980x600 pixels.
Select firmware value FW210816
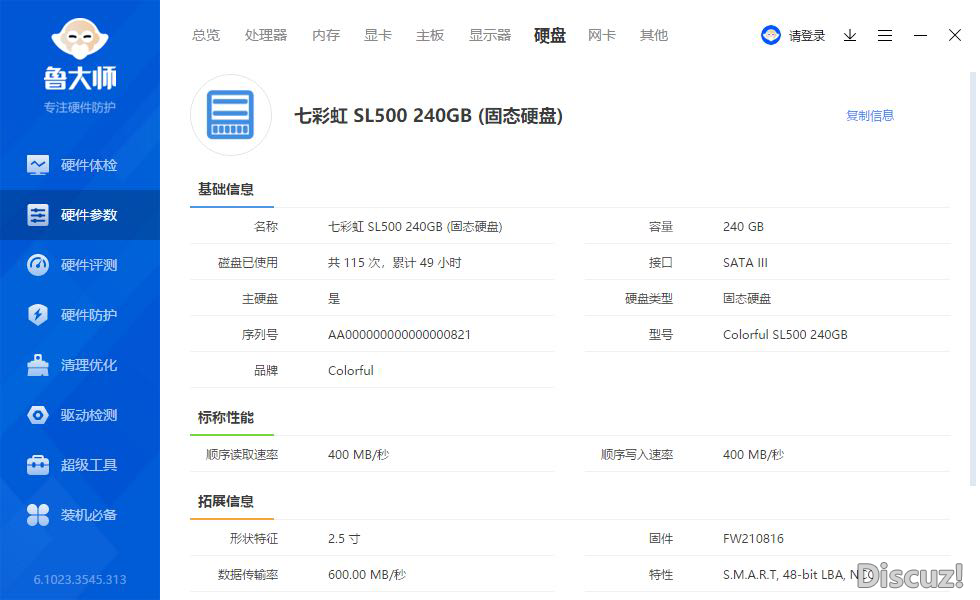pyautogui.click(x=753, y=538)
